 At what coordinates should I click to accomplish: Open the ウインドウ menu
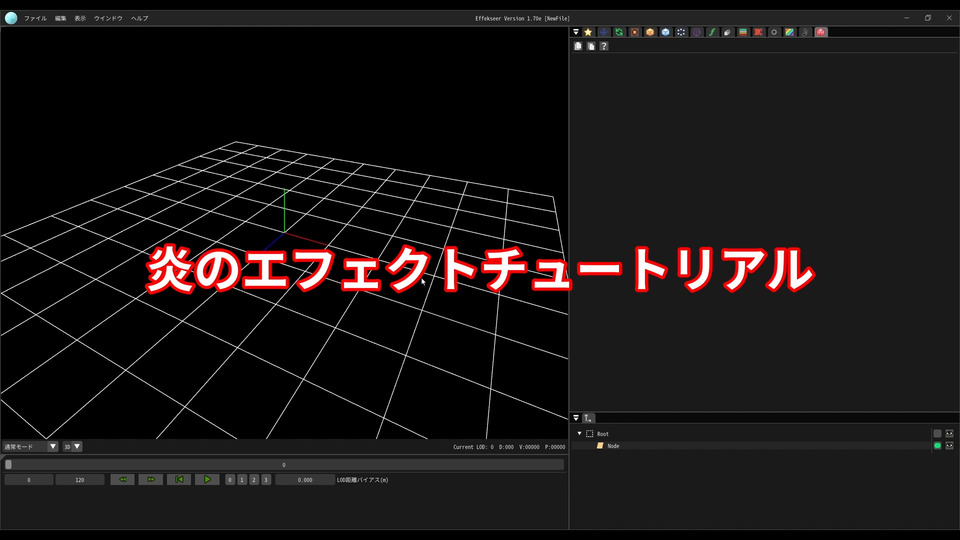pos(108,18)
